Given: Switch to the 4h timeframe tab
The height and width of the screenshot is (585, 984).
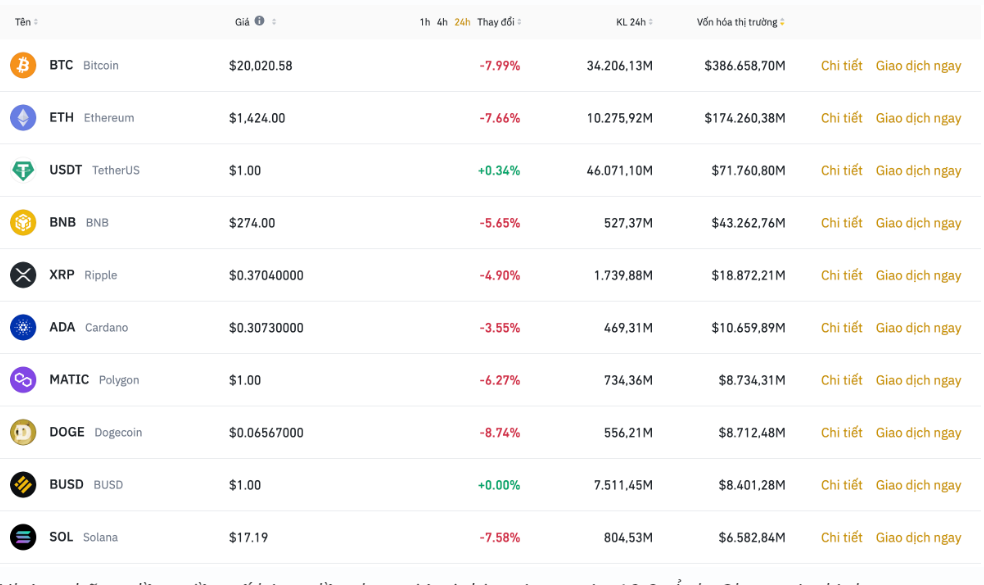Looking at the screenshot, I should [x=442, y=22].
